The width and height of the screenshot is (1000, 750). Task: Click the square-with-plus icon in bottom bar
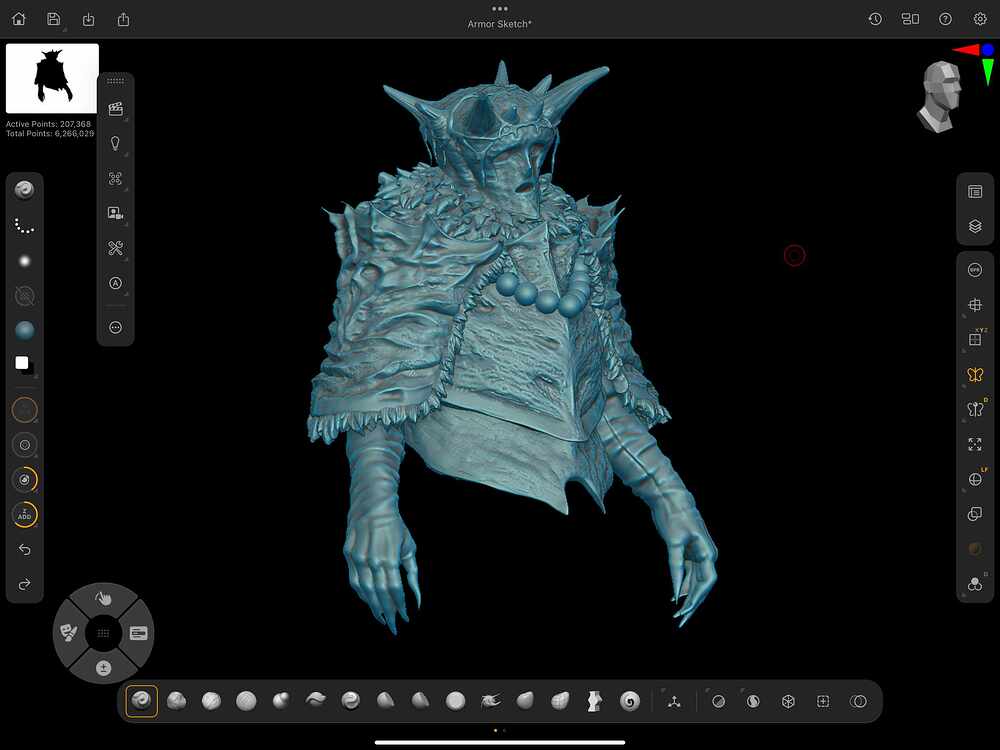(823, 702)
